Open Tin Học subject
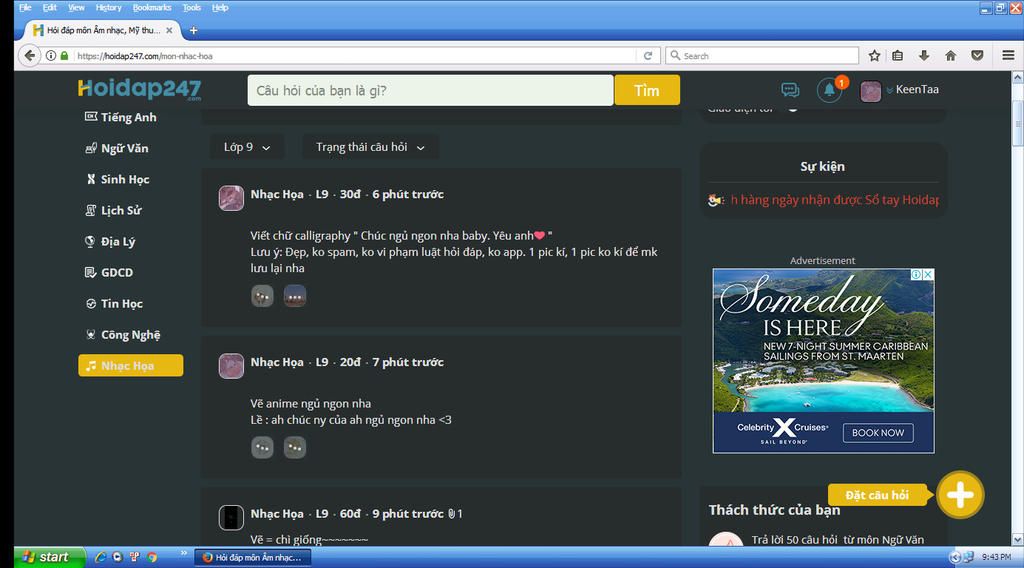This screenshot has width=1024, height=568. [x=114, y=304]
